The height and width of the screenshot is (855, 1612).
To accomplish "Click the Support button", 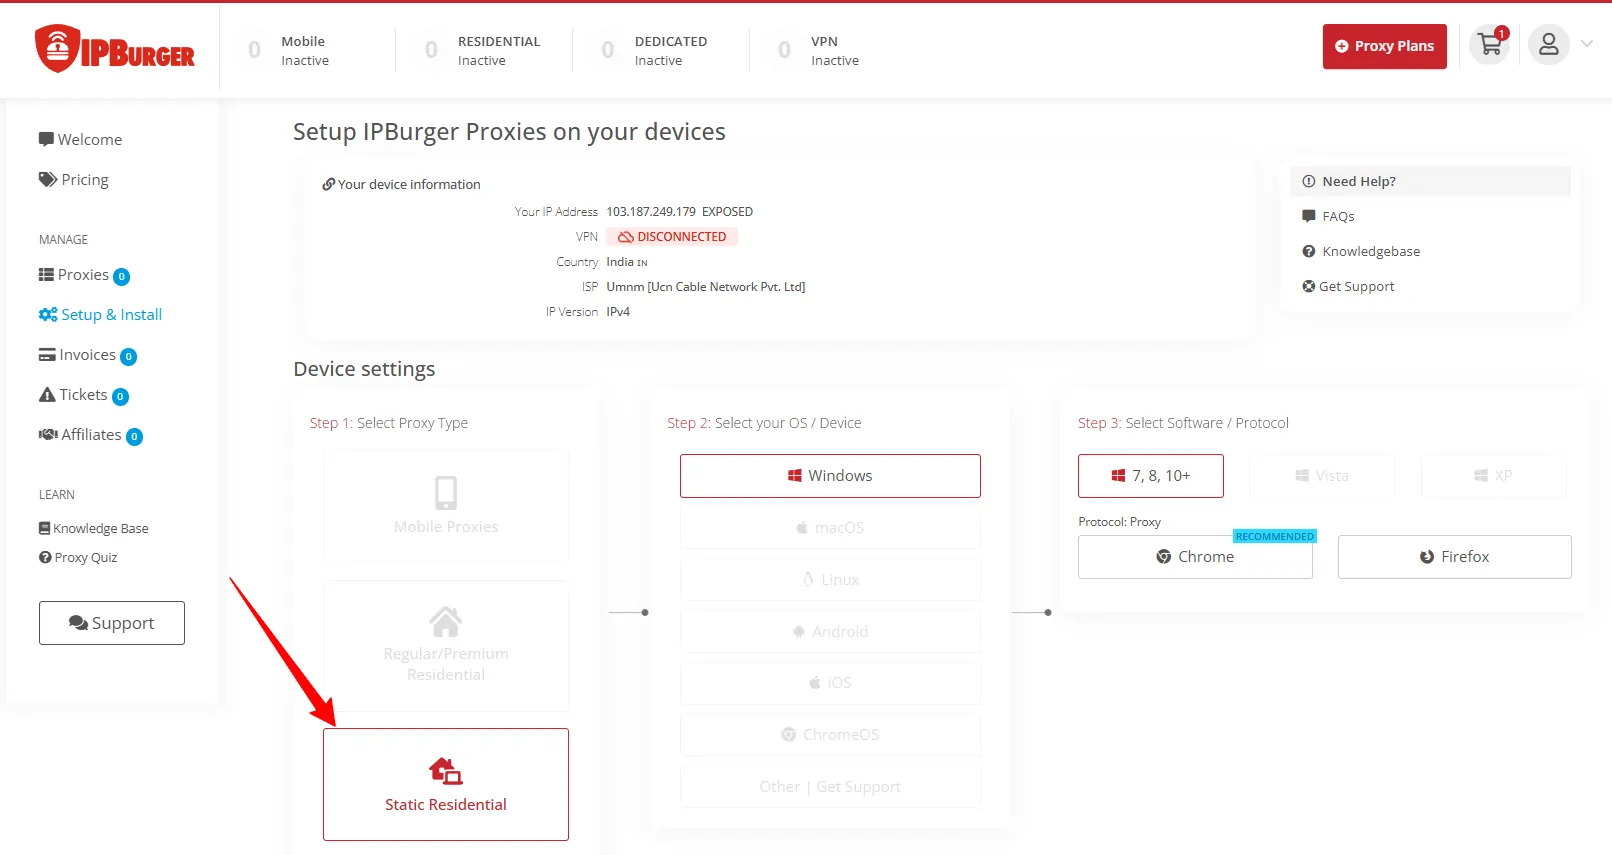I will 112,623.
